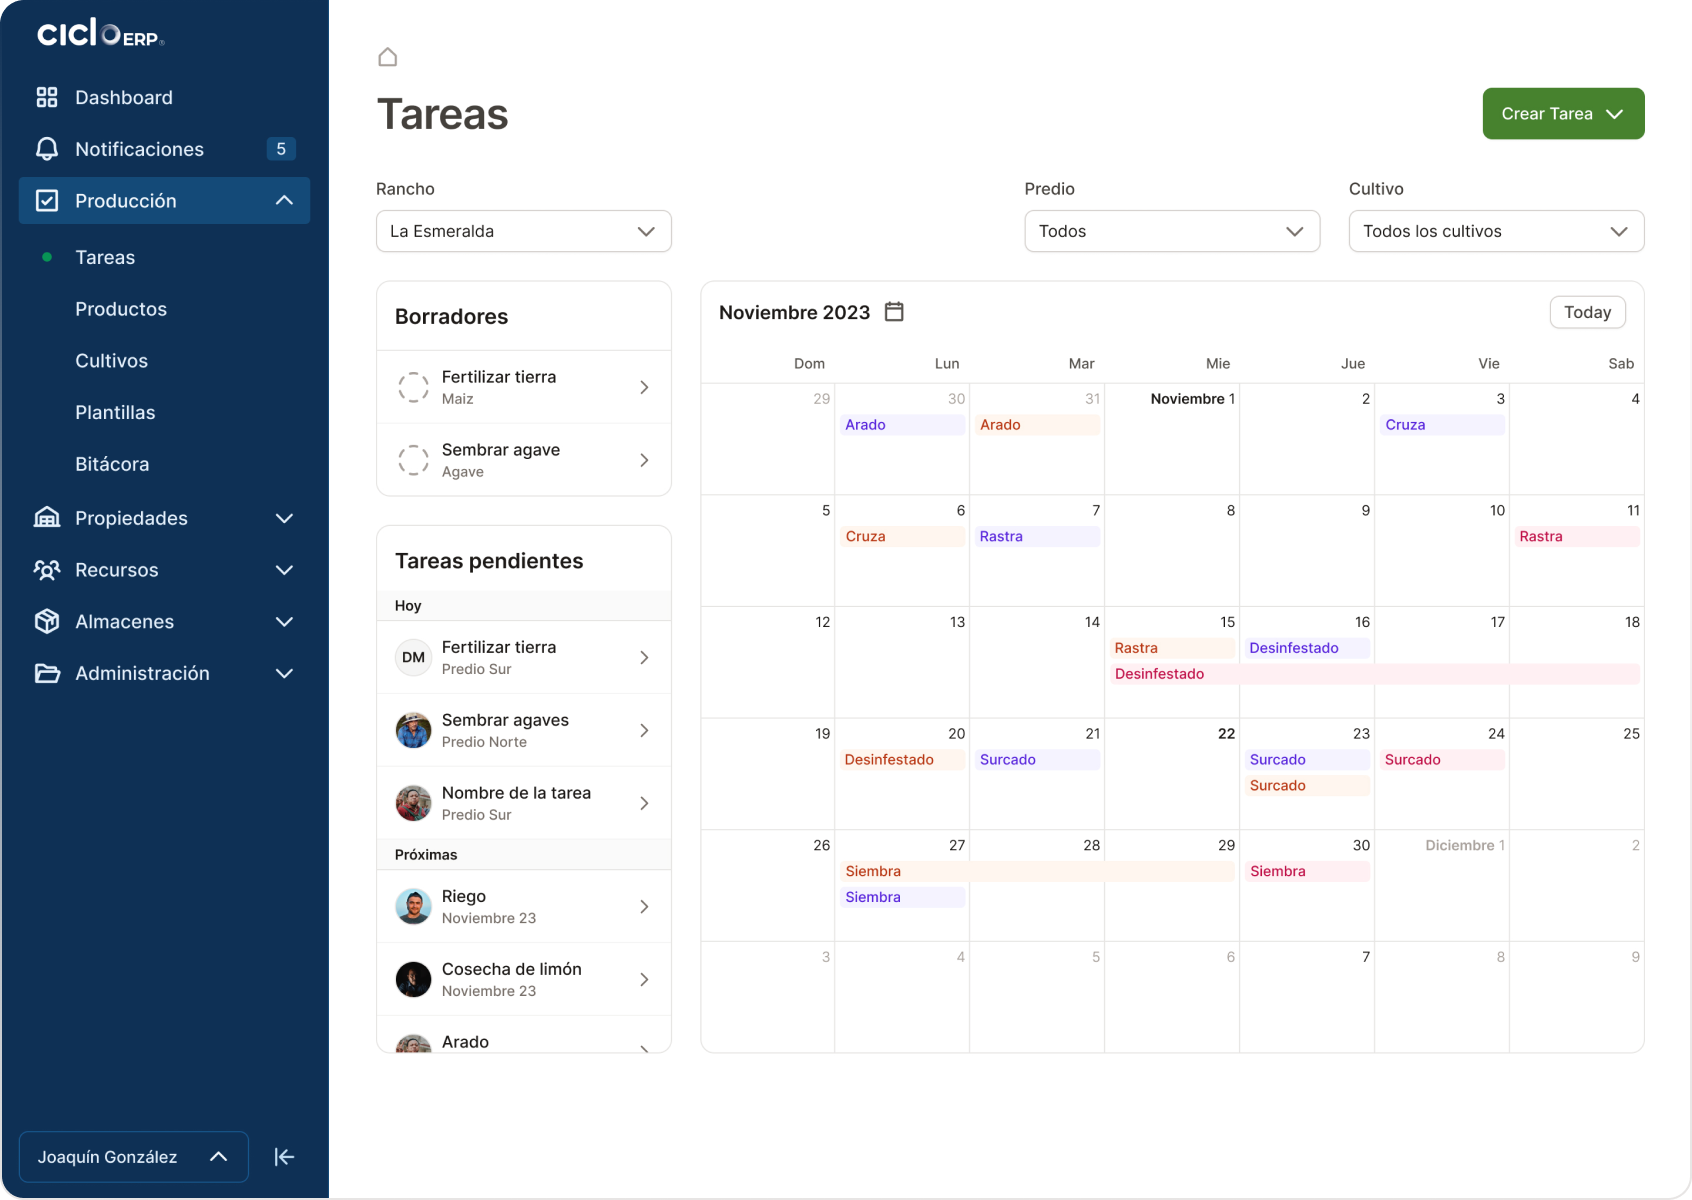Viewport: 1692px width, 1200px height.
Task: Switch to the Plantillas section
Action: tap(115, 412)
